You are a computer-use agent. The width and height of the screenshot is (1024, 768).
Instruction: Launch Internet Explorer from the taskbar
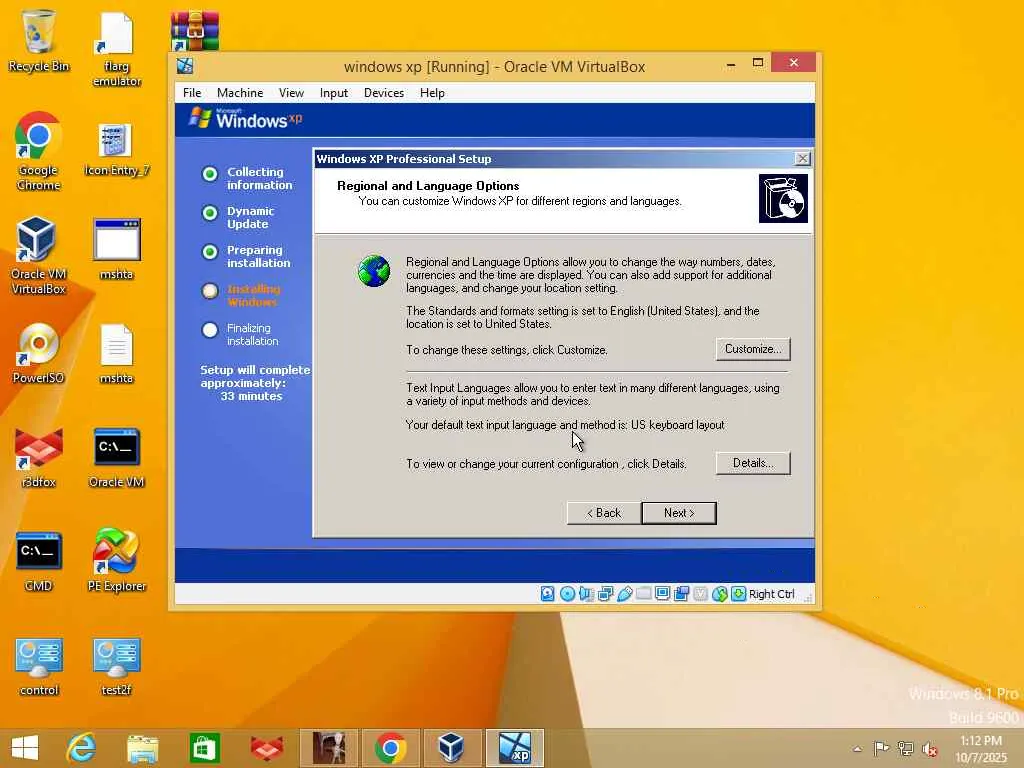tap(82, 748)
